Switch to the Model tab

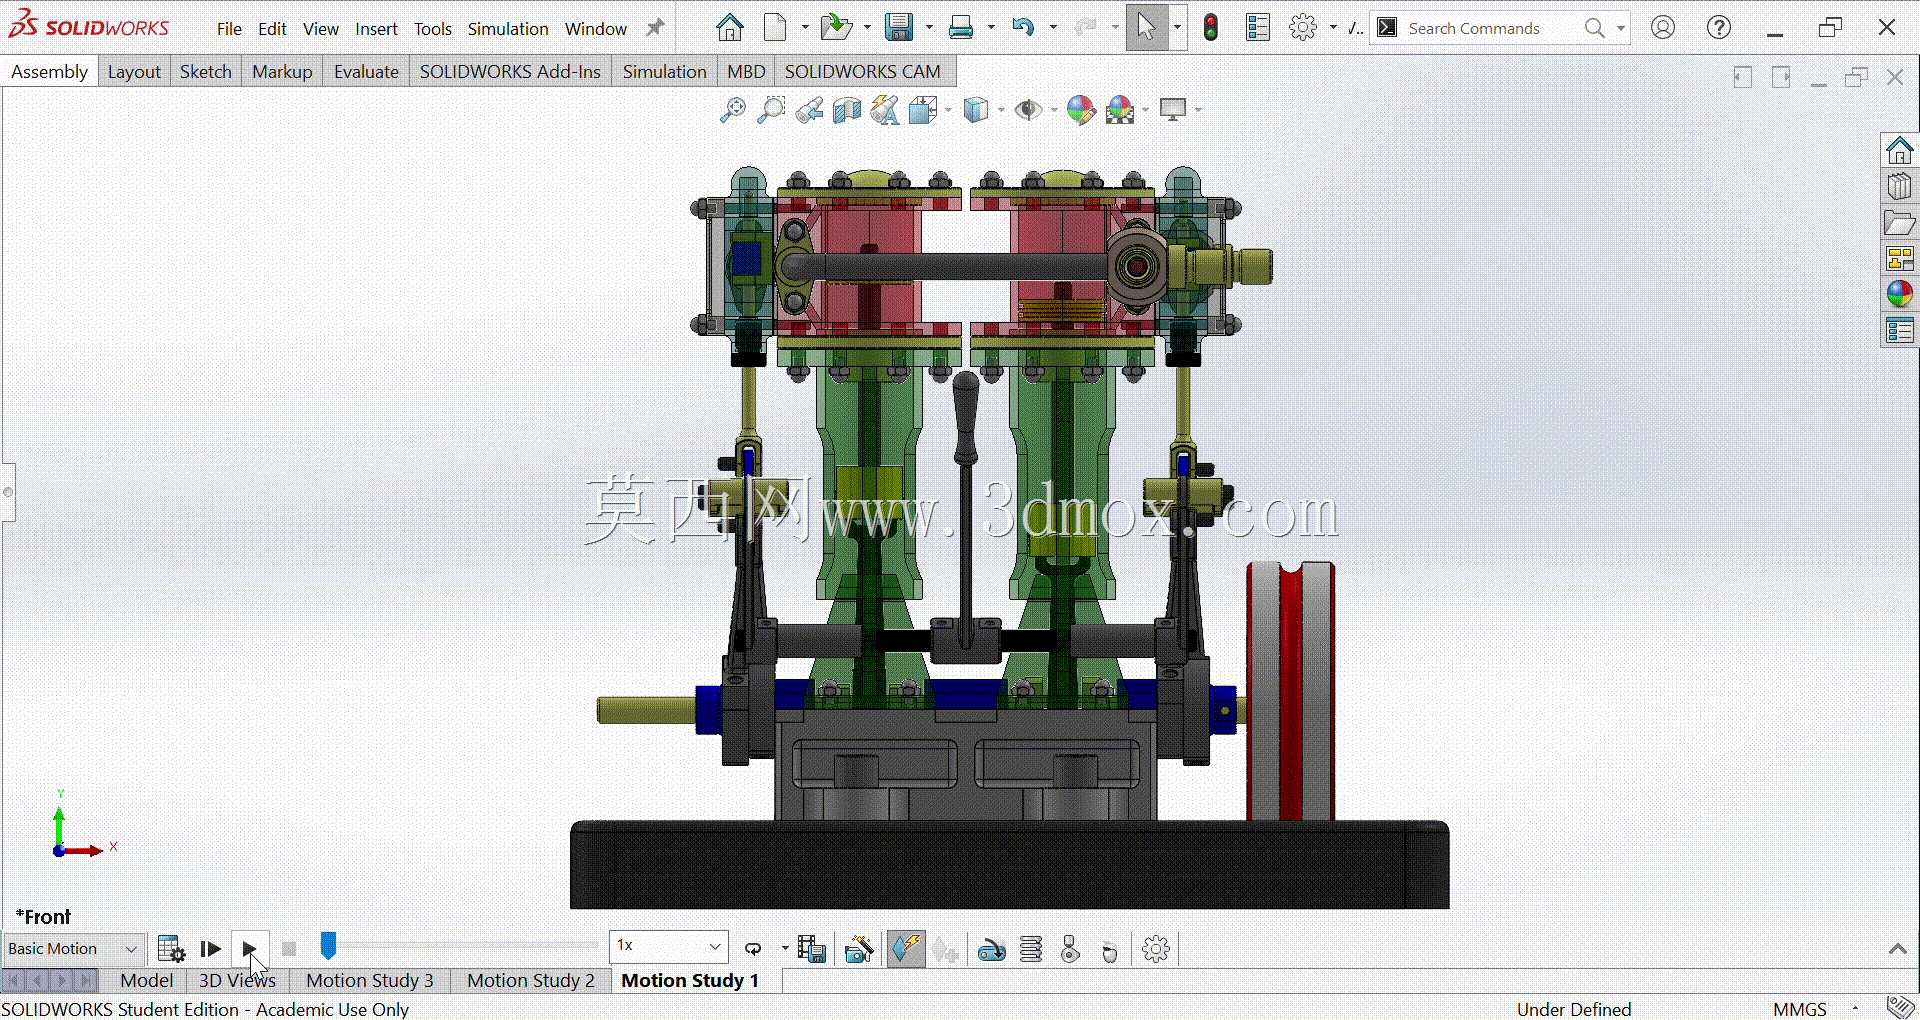point(147,981)
